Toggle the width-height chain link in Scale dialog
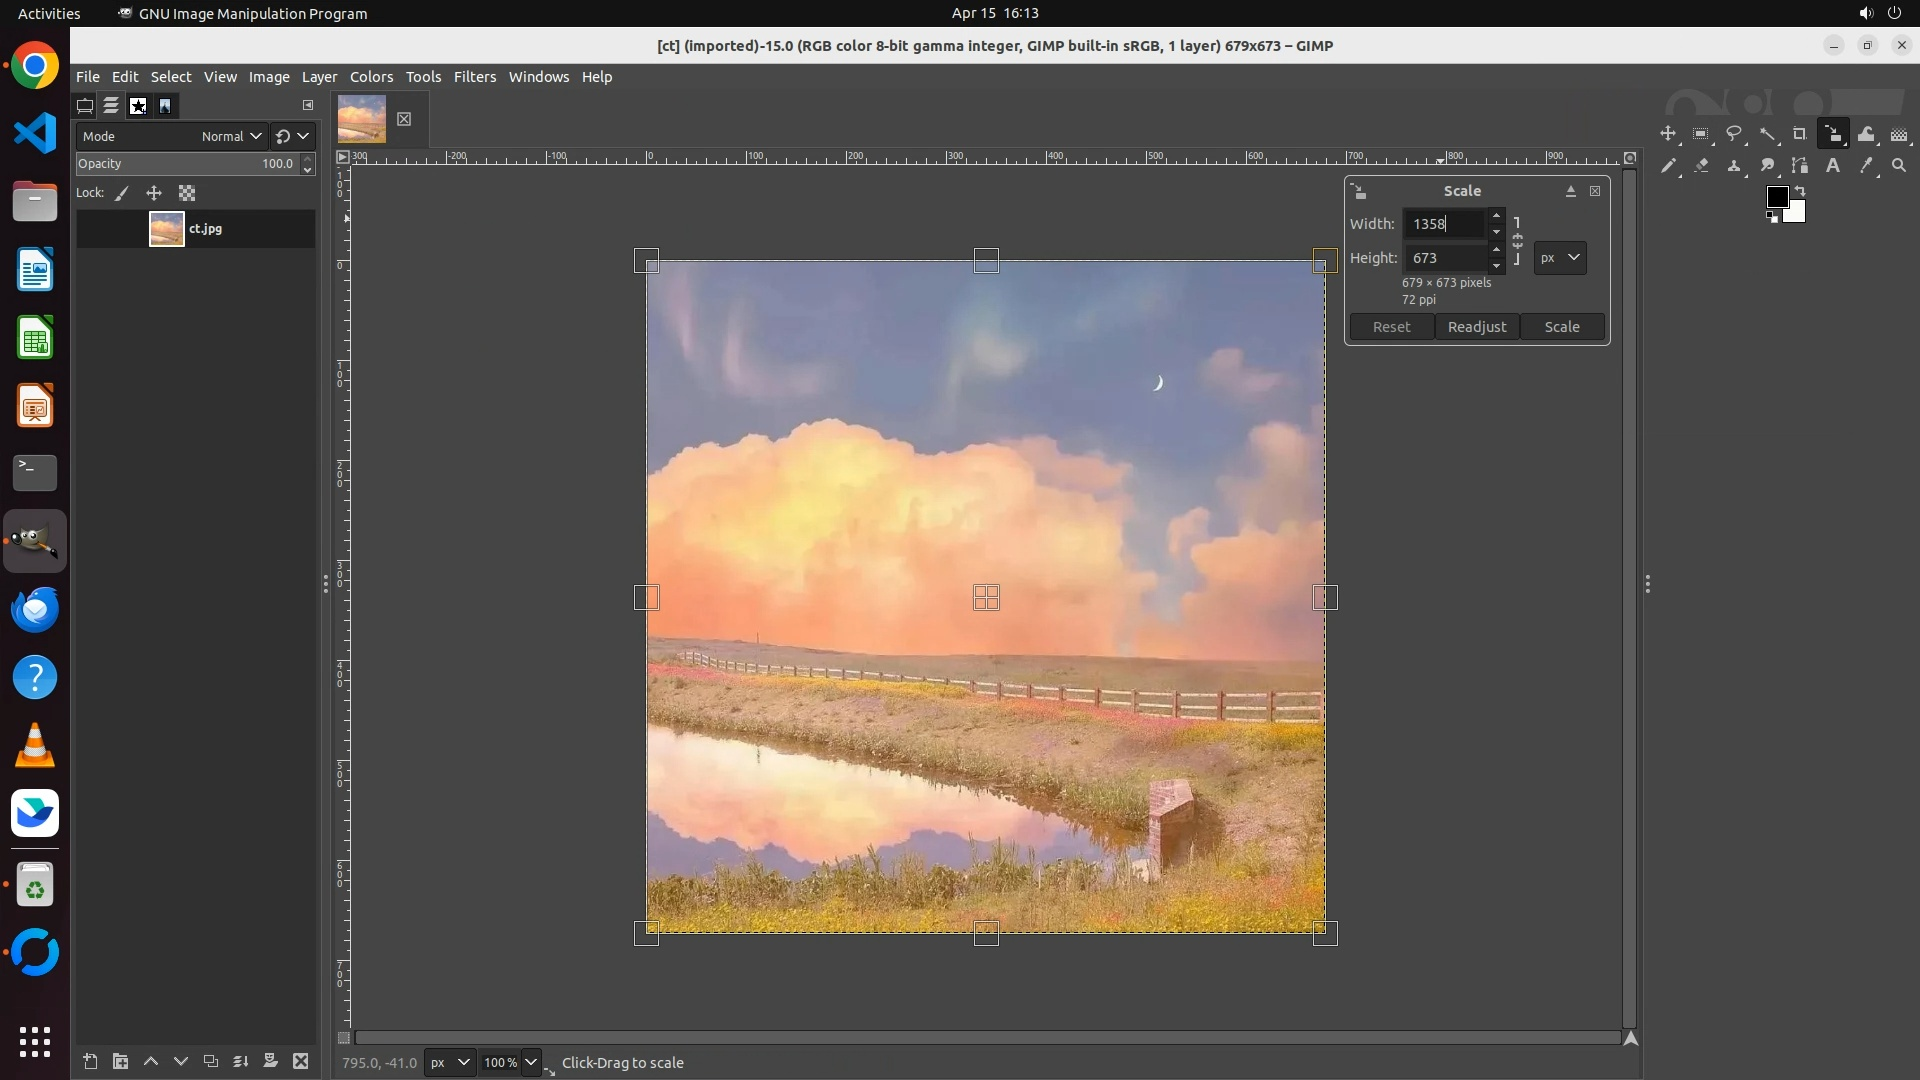The height and width of the screenshot is (1080, 1920). click(1517, 241)
